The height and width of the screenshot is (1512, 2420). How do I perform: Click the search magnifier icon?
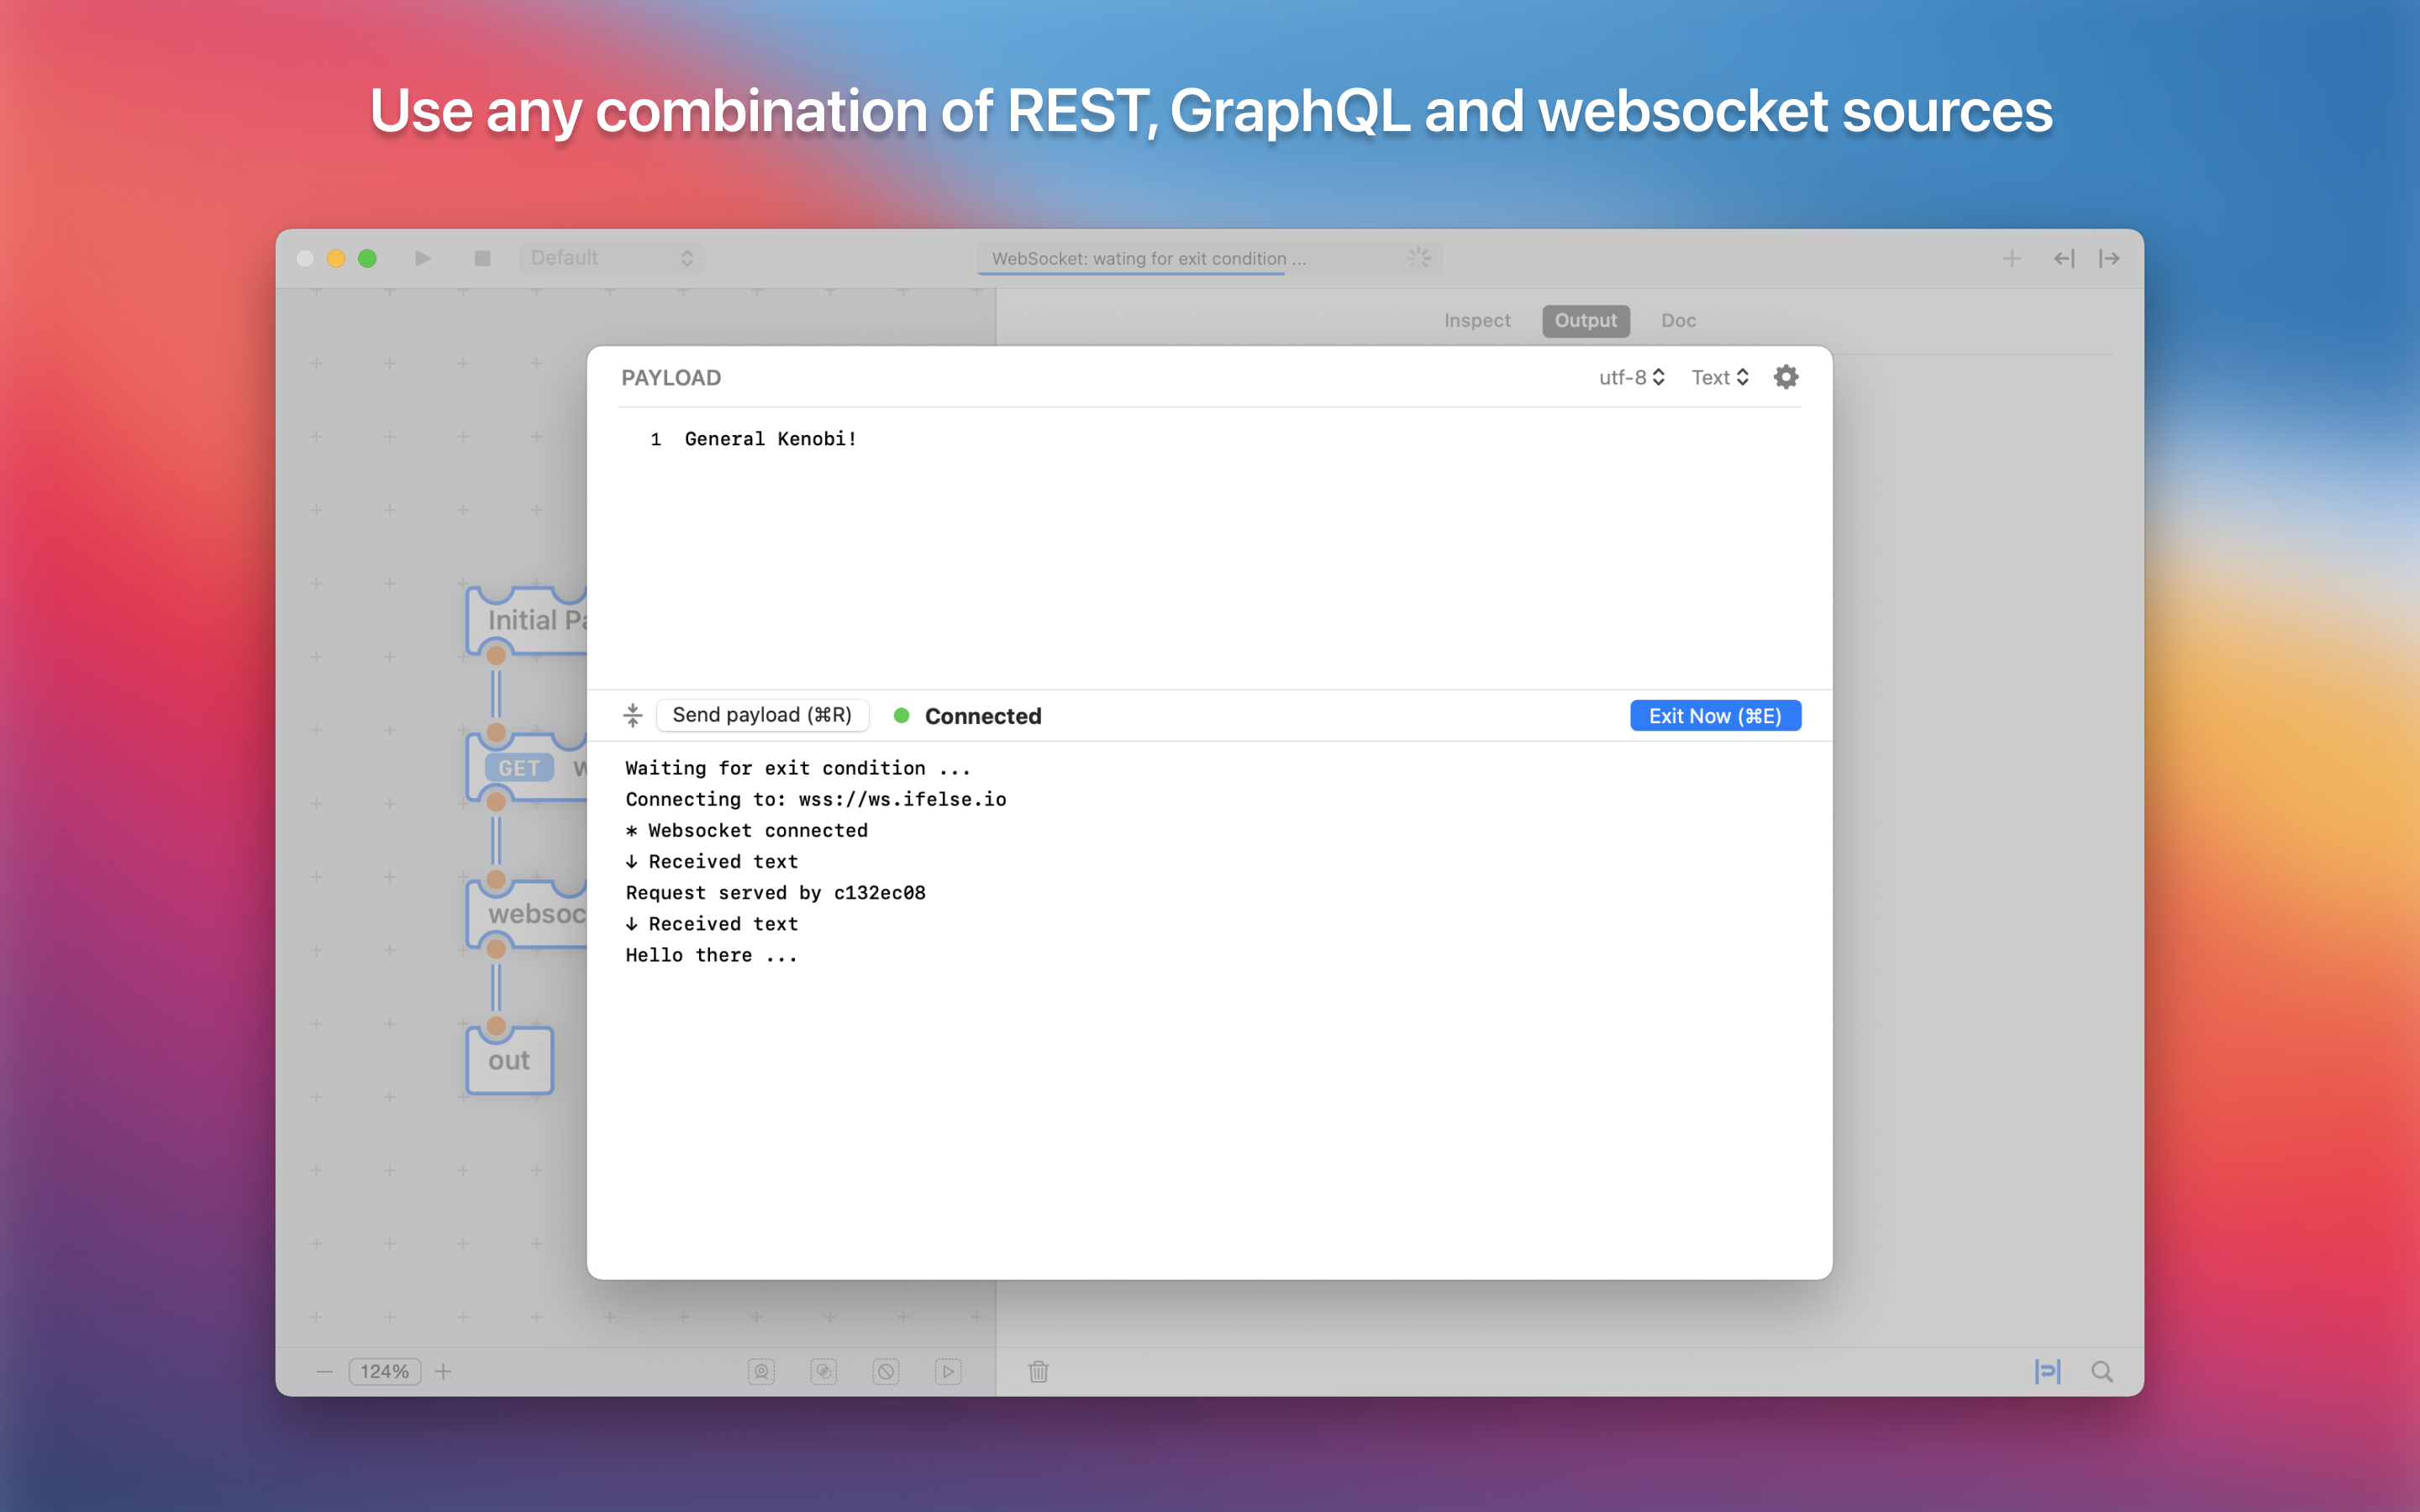click(x=2102, y=1371)
